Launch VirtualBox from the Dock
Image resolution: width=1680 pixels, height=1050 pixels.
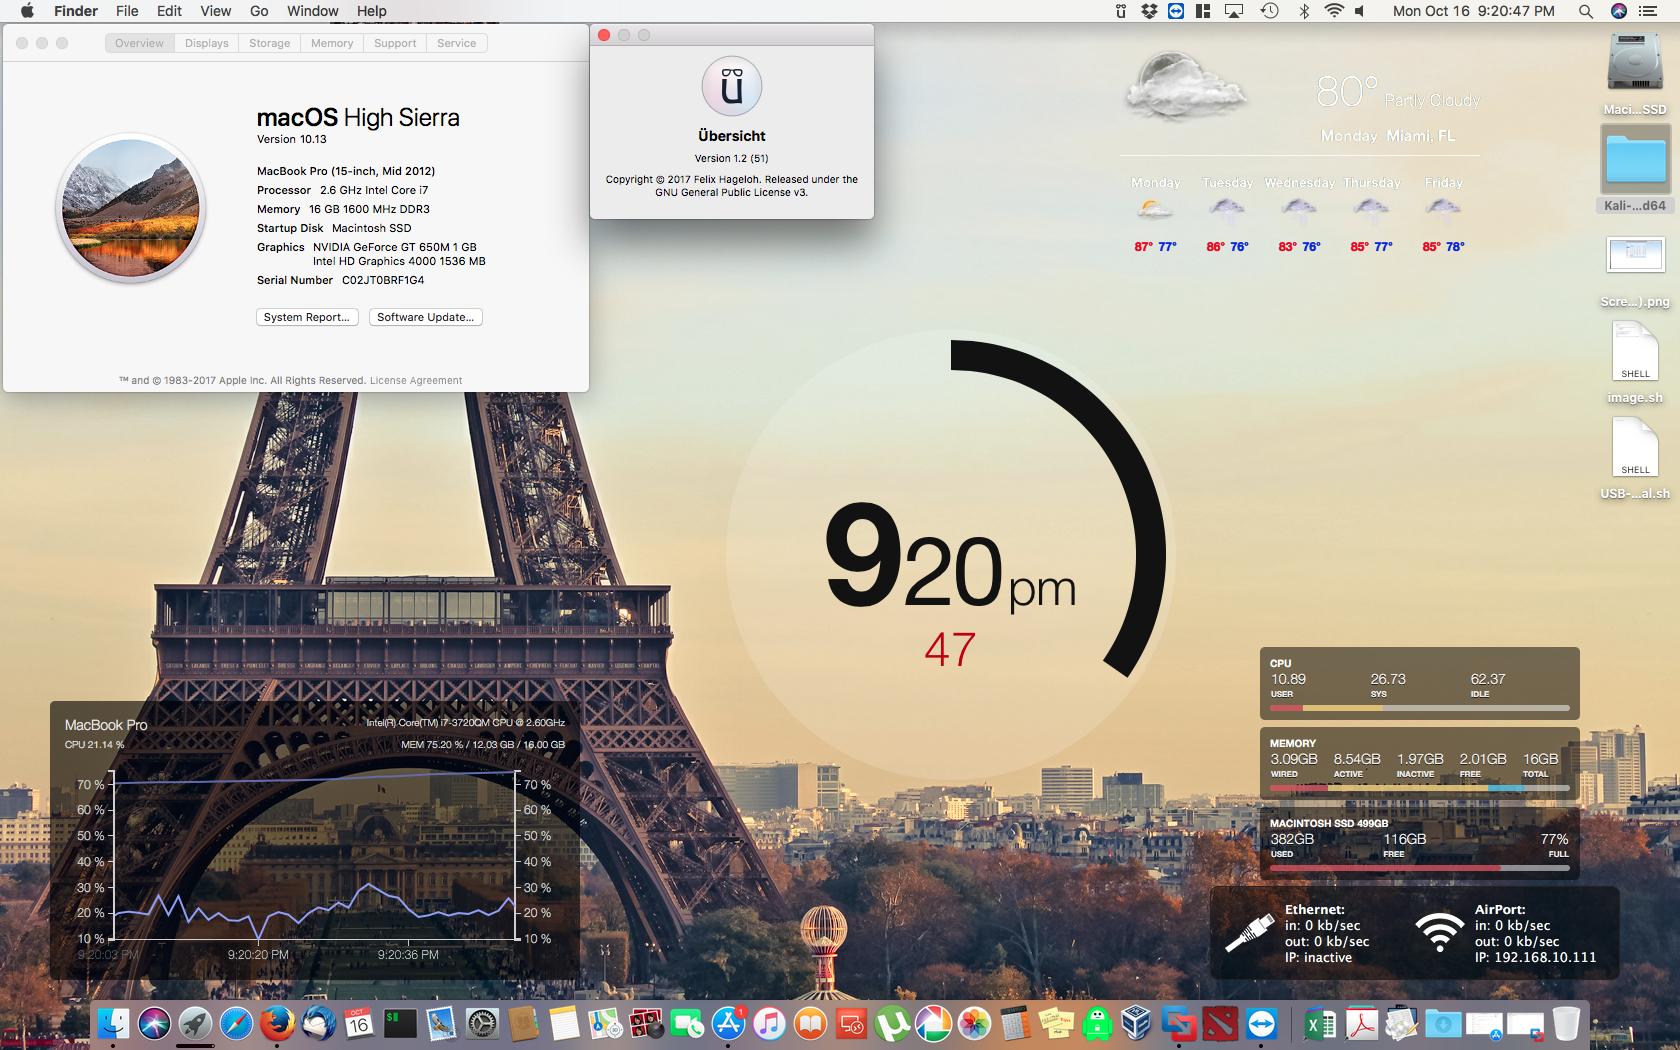click(1137, 1023)
